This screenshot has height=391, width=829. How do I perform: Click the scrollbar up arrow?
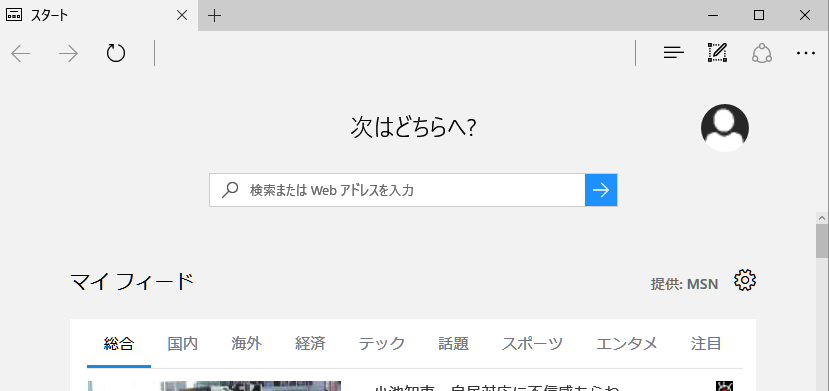pos(822,218)
